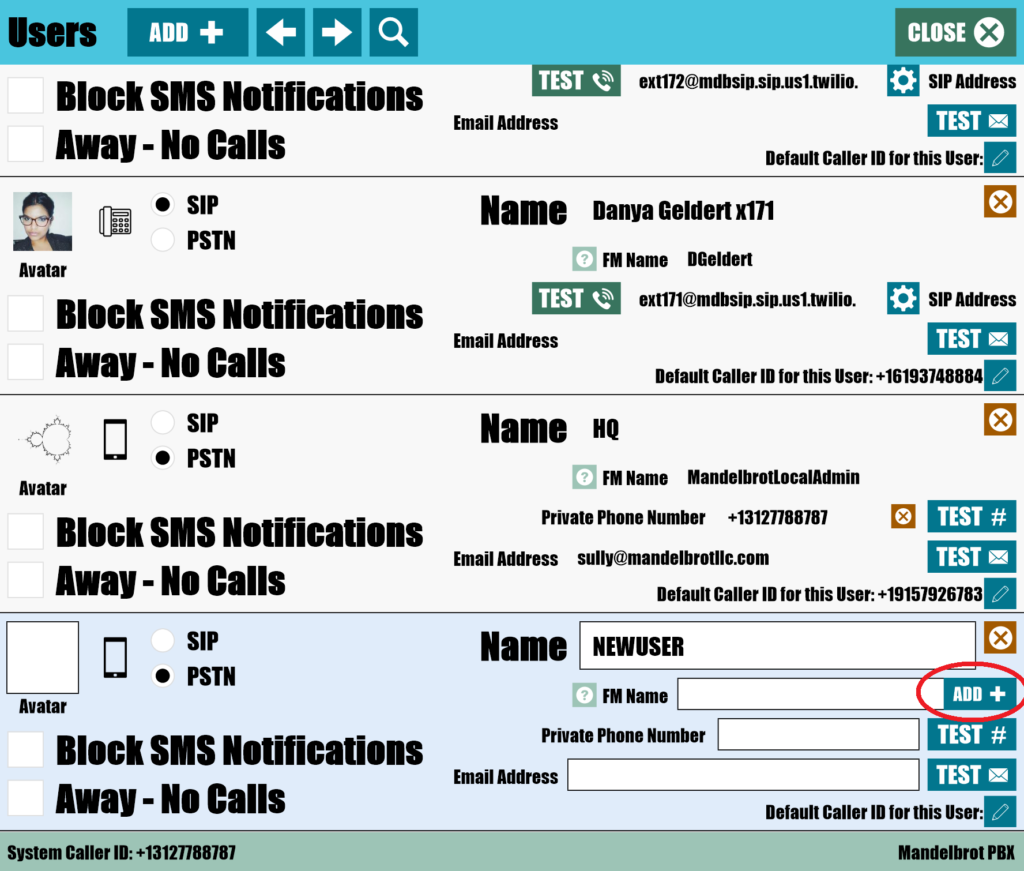Select SIP radio for HQ user
Image resolution: width=1024 pixels, height=871 pixels.
(163, 423)
